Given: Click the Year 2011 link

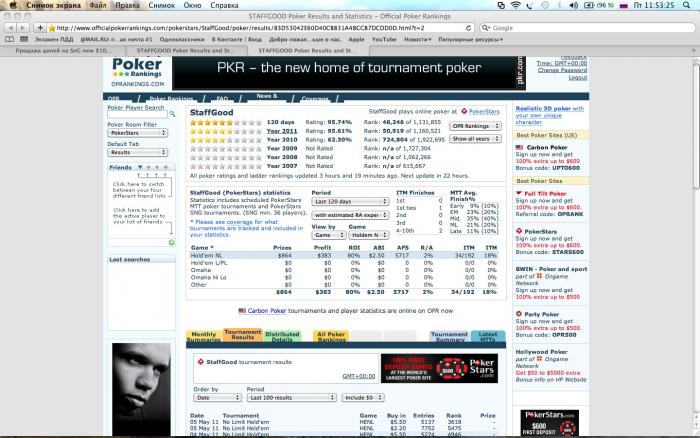Looking at the screenshot, I should (x=282, y=131).
